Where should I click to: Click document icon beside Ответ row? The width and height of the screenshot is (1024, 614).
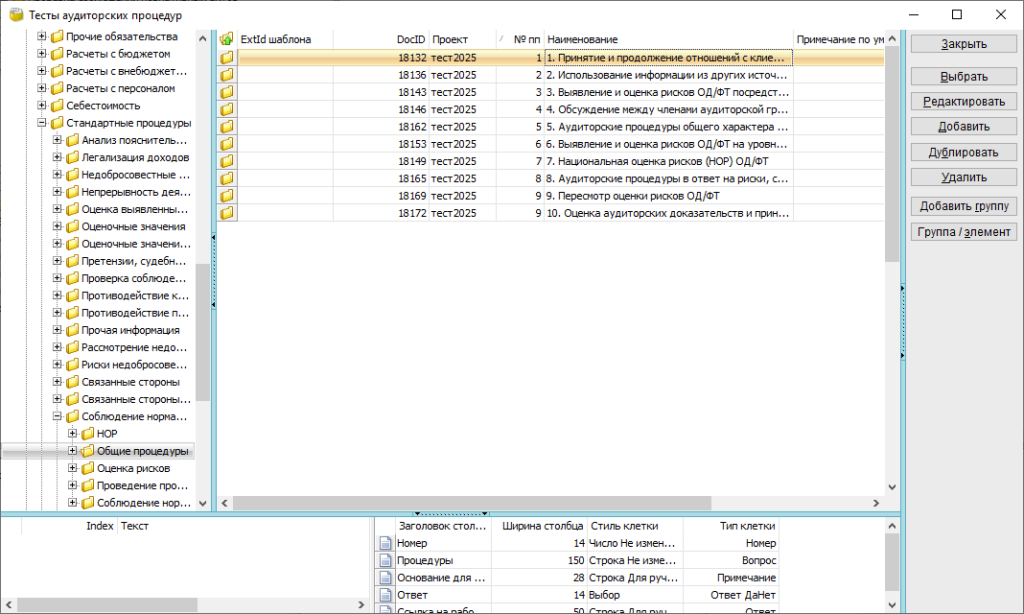coord(385,595)
